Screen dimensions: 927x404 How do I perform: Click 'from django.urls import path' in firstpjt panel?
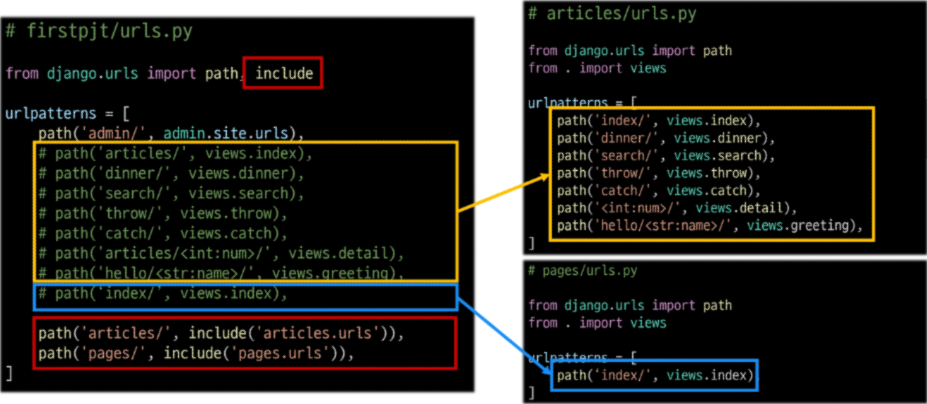tap(122, 74)
